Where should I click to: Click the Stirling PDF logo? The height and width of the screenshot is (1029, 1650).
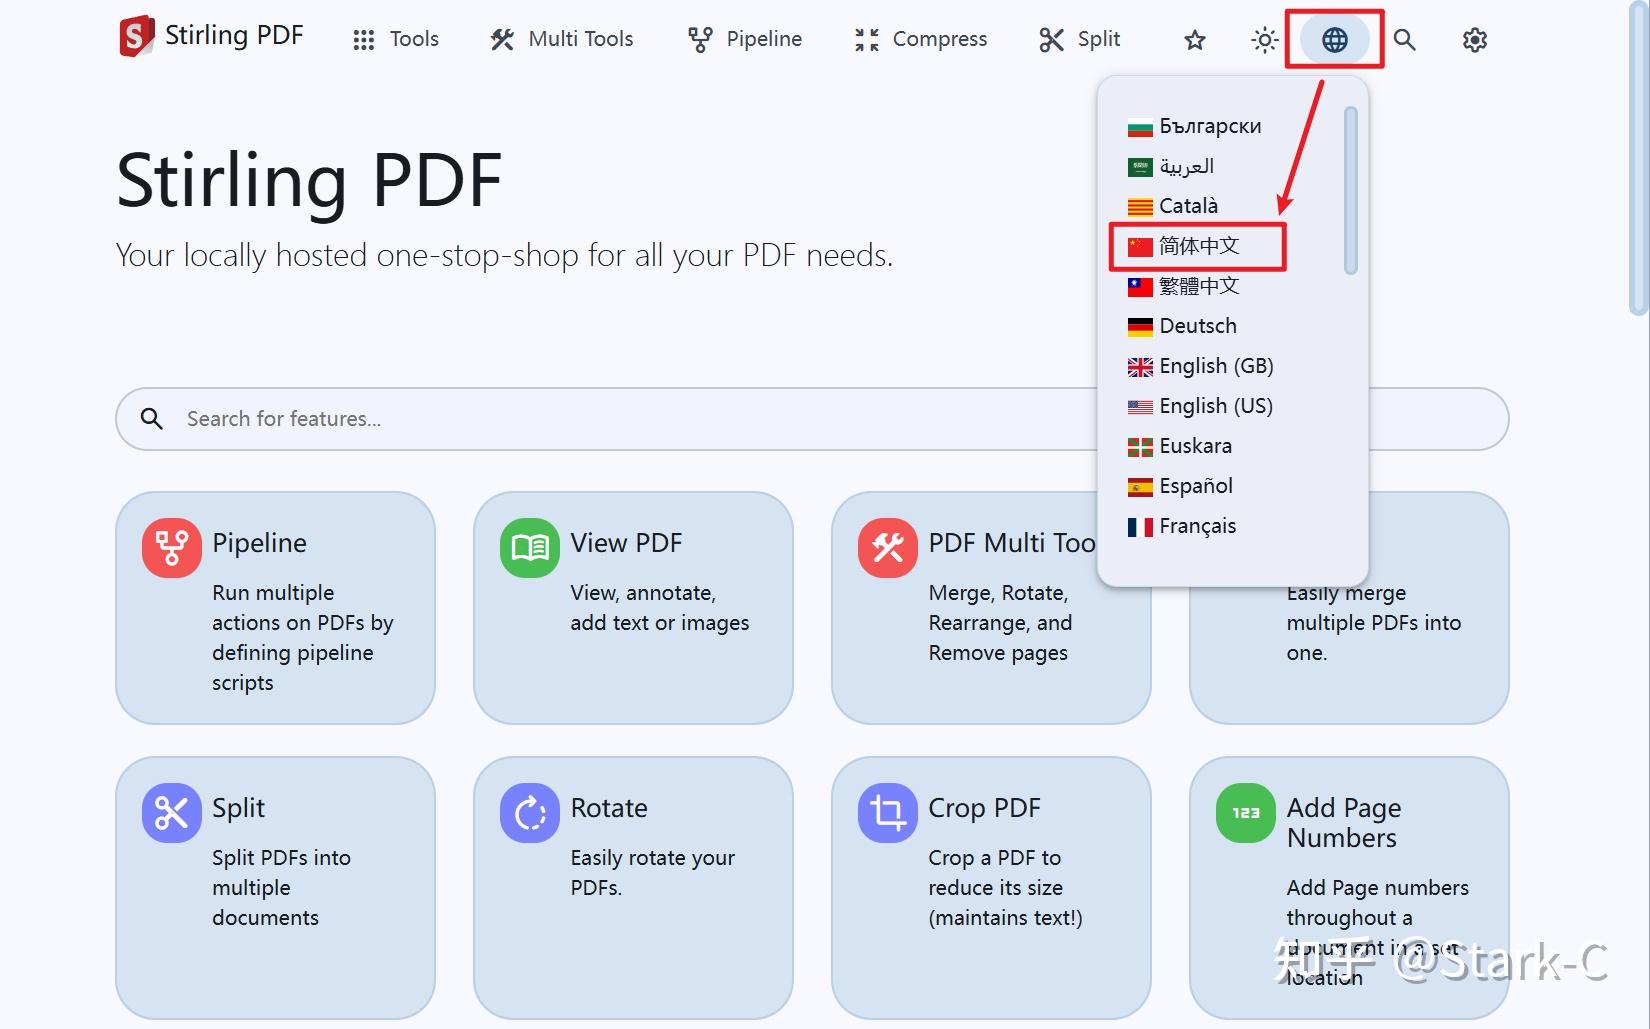[x=211, y=36]
